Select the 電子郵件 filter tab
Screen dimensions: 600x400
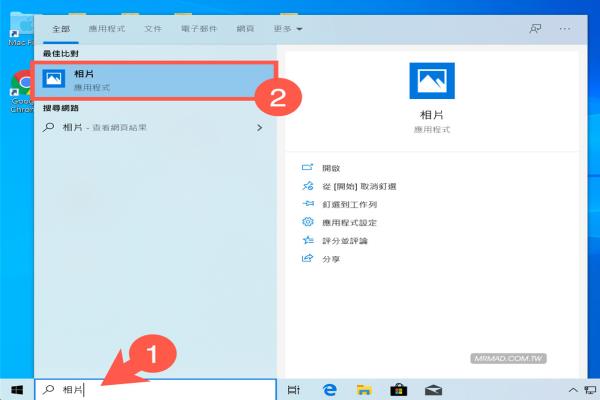(x=199, y=29)
